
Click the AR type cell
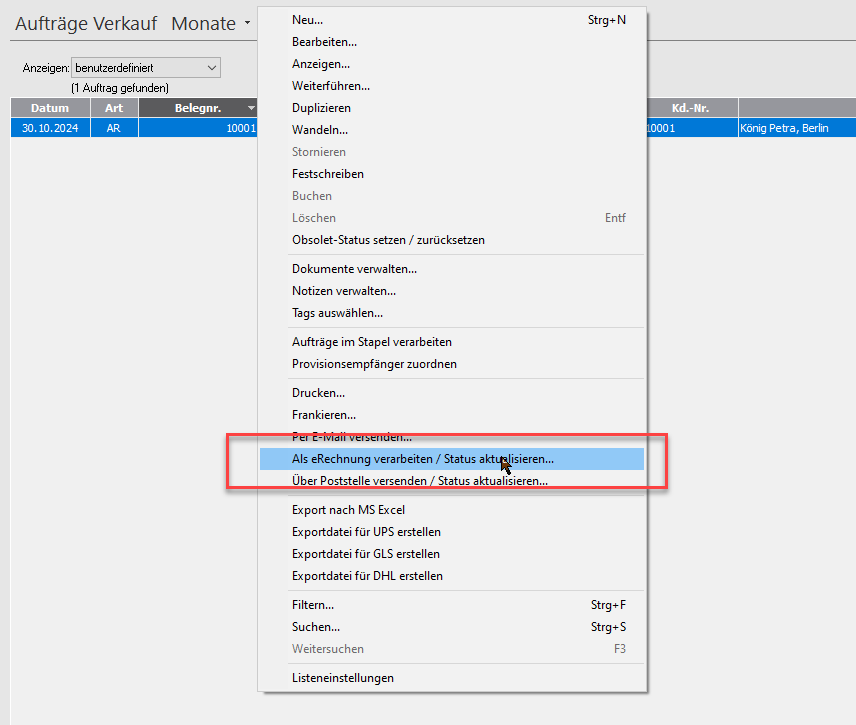(x=114, y=128)
